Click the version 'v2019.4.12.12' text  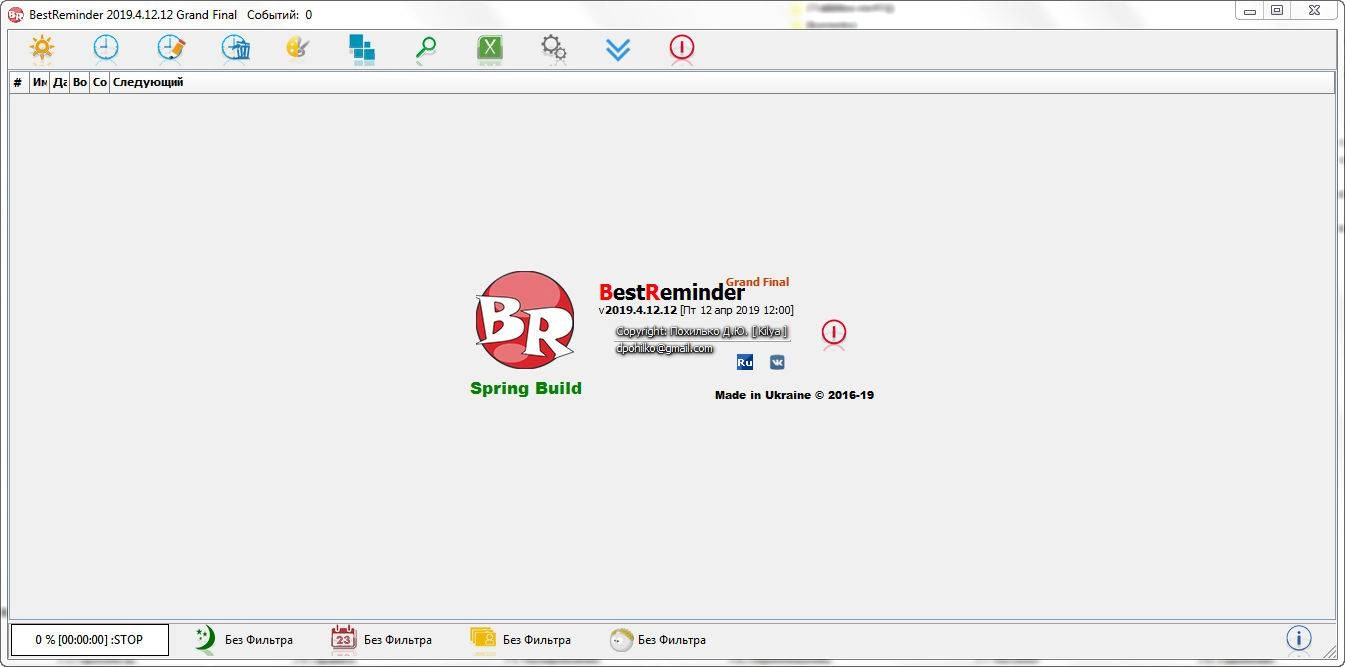coord(638,310)
